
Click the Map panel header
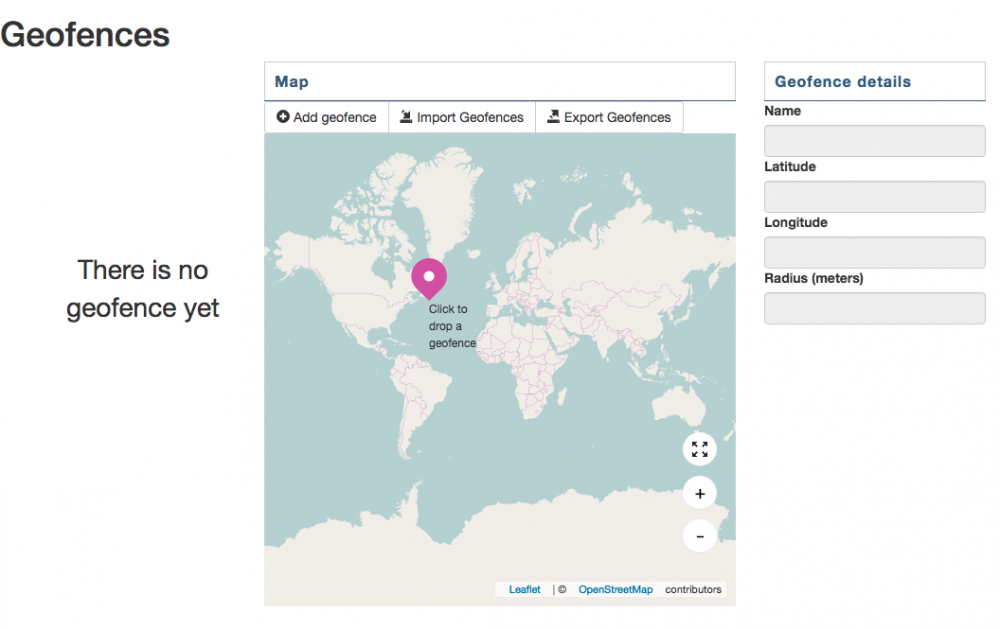coord(499,82)
